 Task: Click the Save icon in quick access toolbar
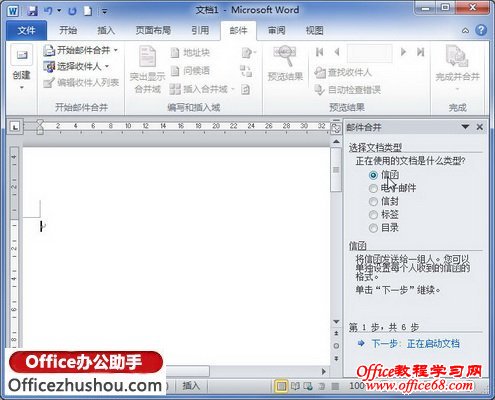click(32, 11)
